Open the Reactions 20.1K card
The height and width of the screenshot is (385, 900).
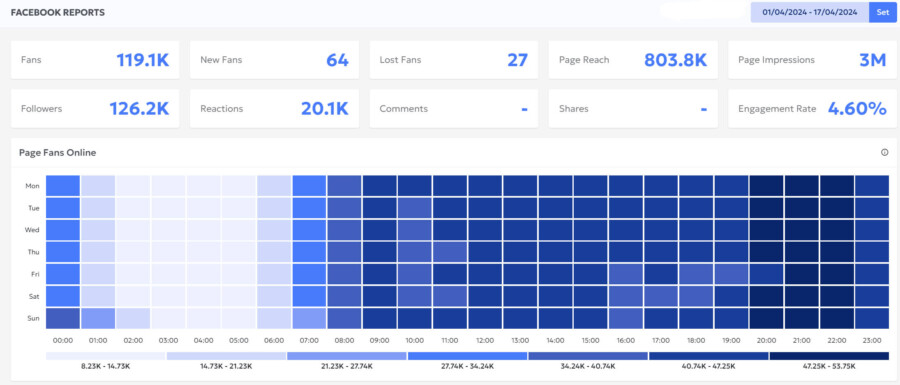tap(274, 108)
